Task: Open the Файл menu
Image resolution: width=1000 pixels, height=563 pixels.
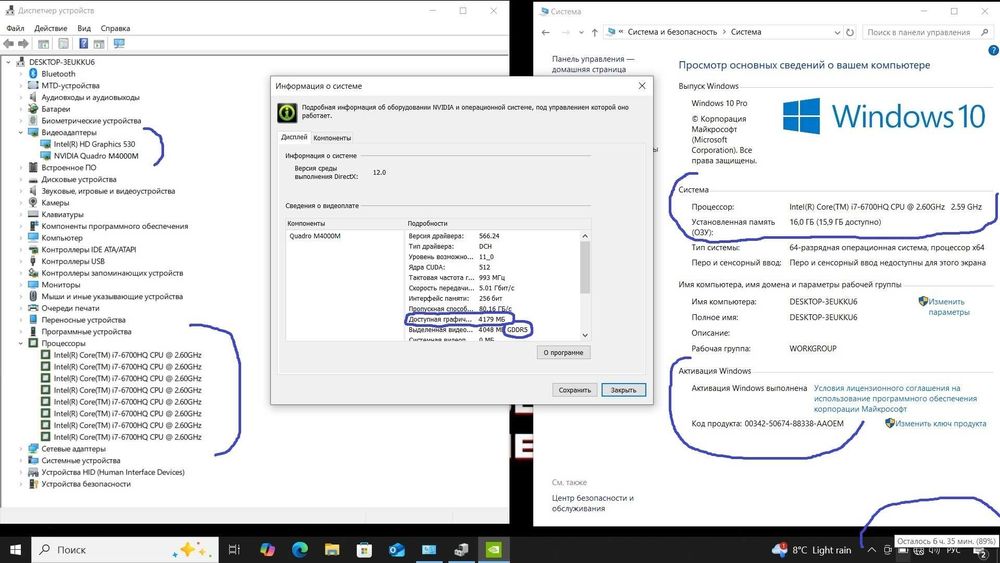Action: click(x=15, y=28)
